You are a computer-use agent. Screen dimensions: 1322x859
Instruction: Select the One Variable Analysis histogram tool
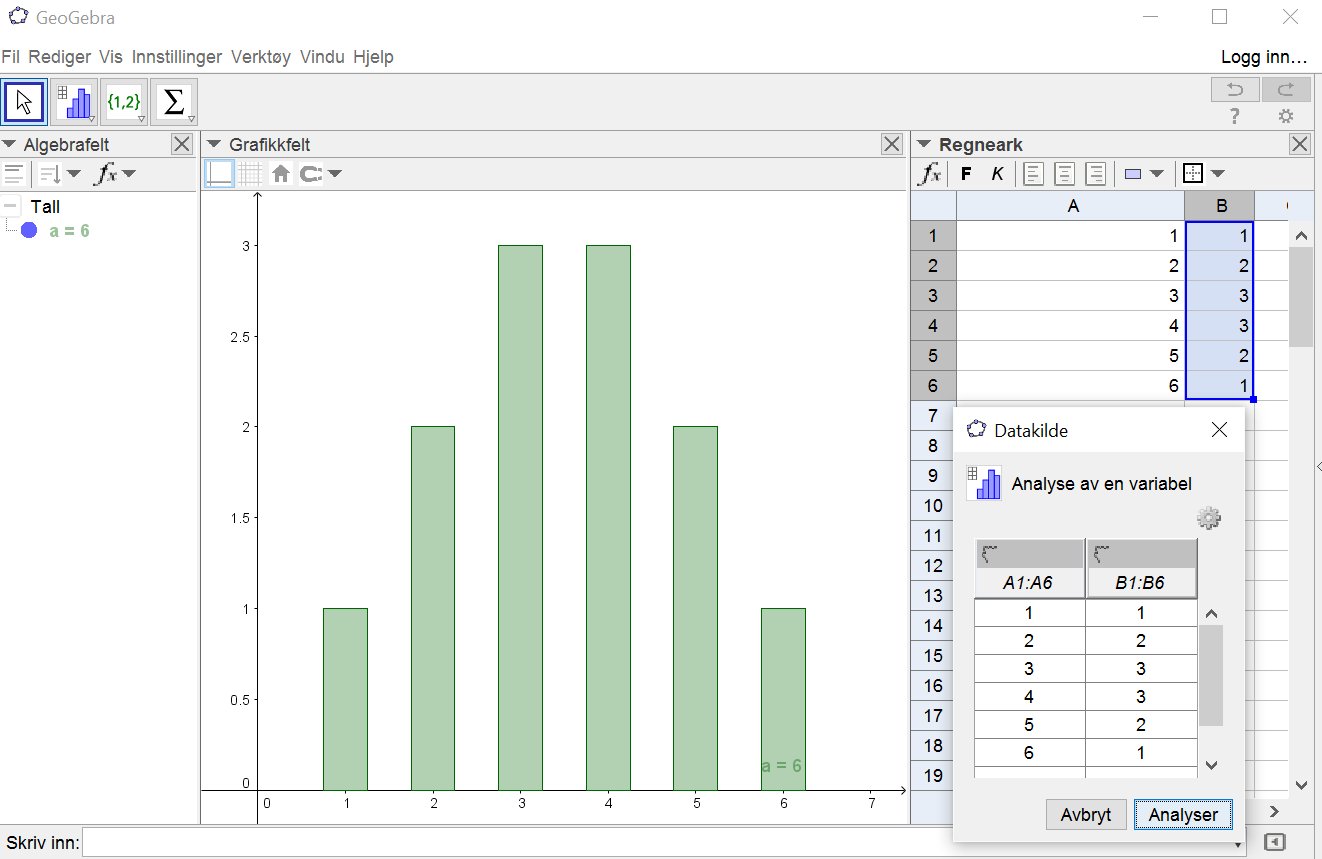point(75,102)
